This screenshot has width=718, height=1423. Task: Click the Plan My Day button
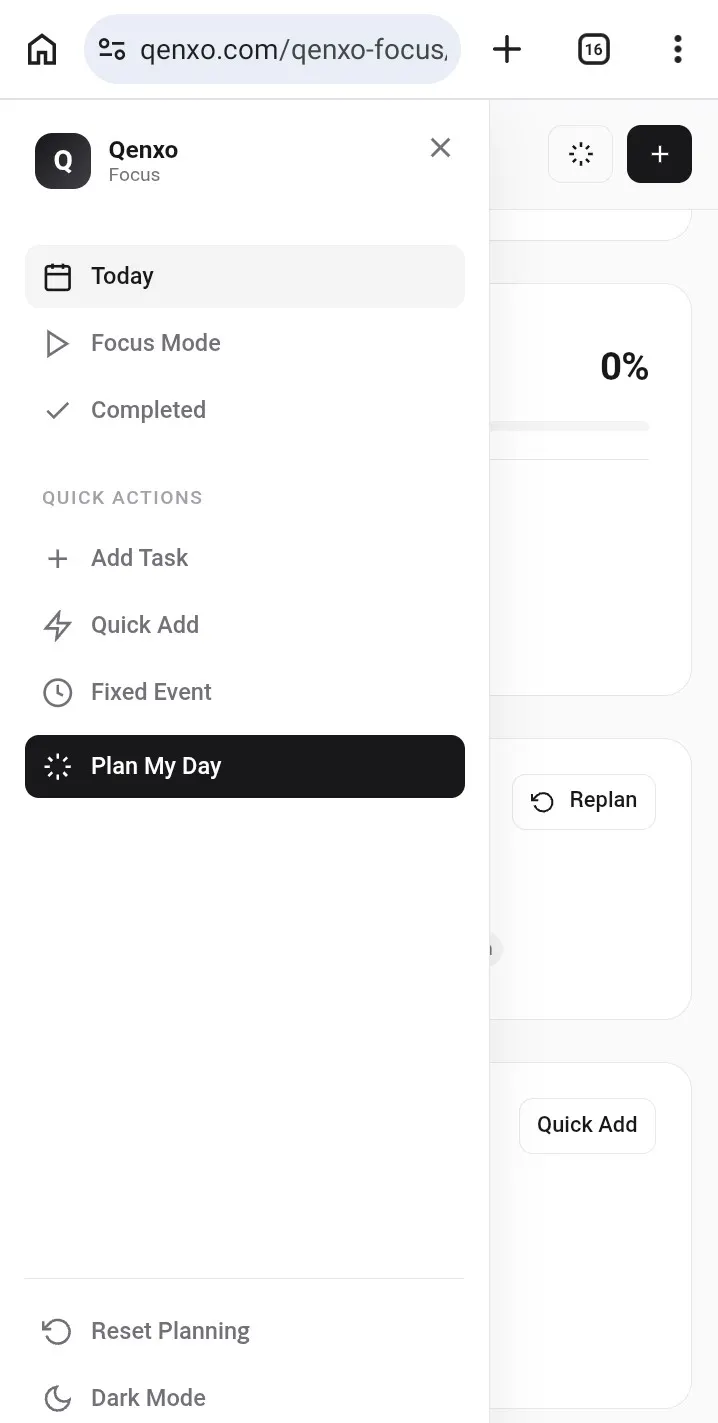[x=245, y=766]
